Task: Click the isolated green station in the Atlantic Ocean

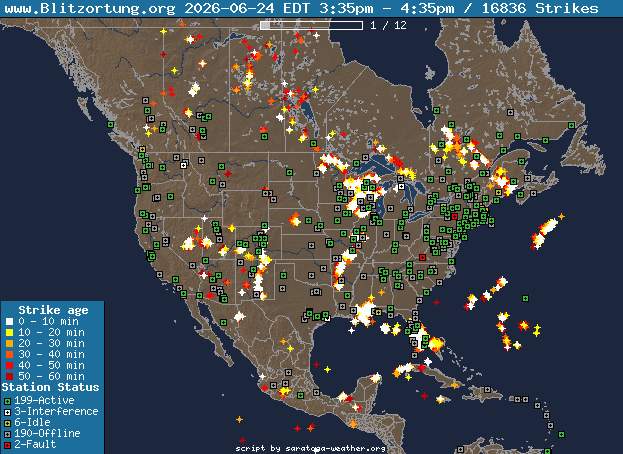Action: [525, 298]
